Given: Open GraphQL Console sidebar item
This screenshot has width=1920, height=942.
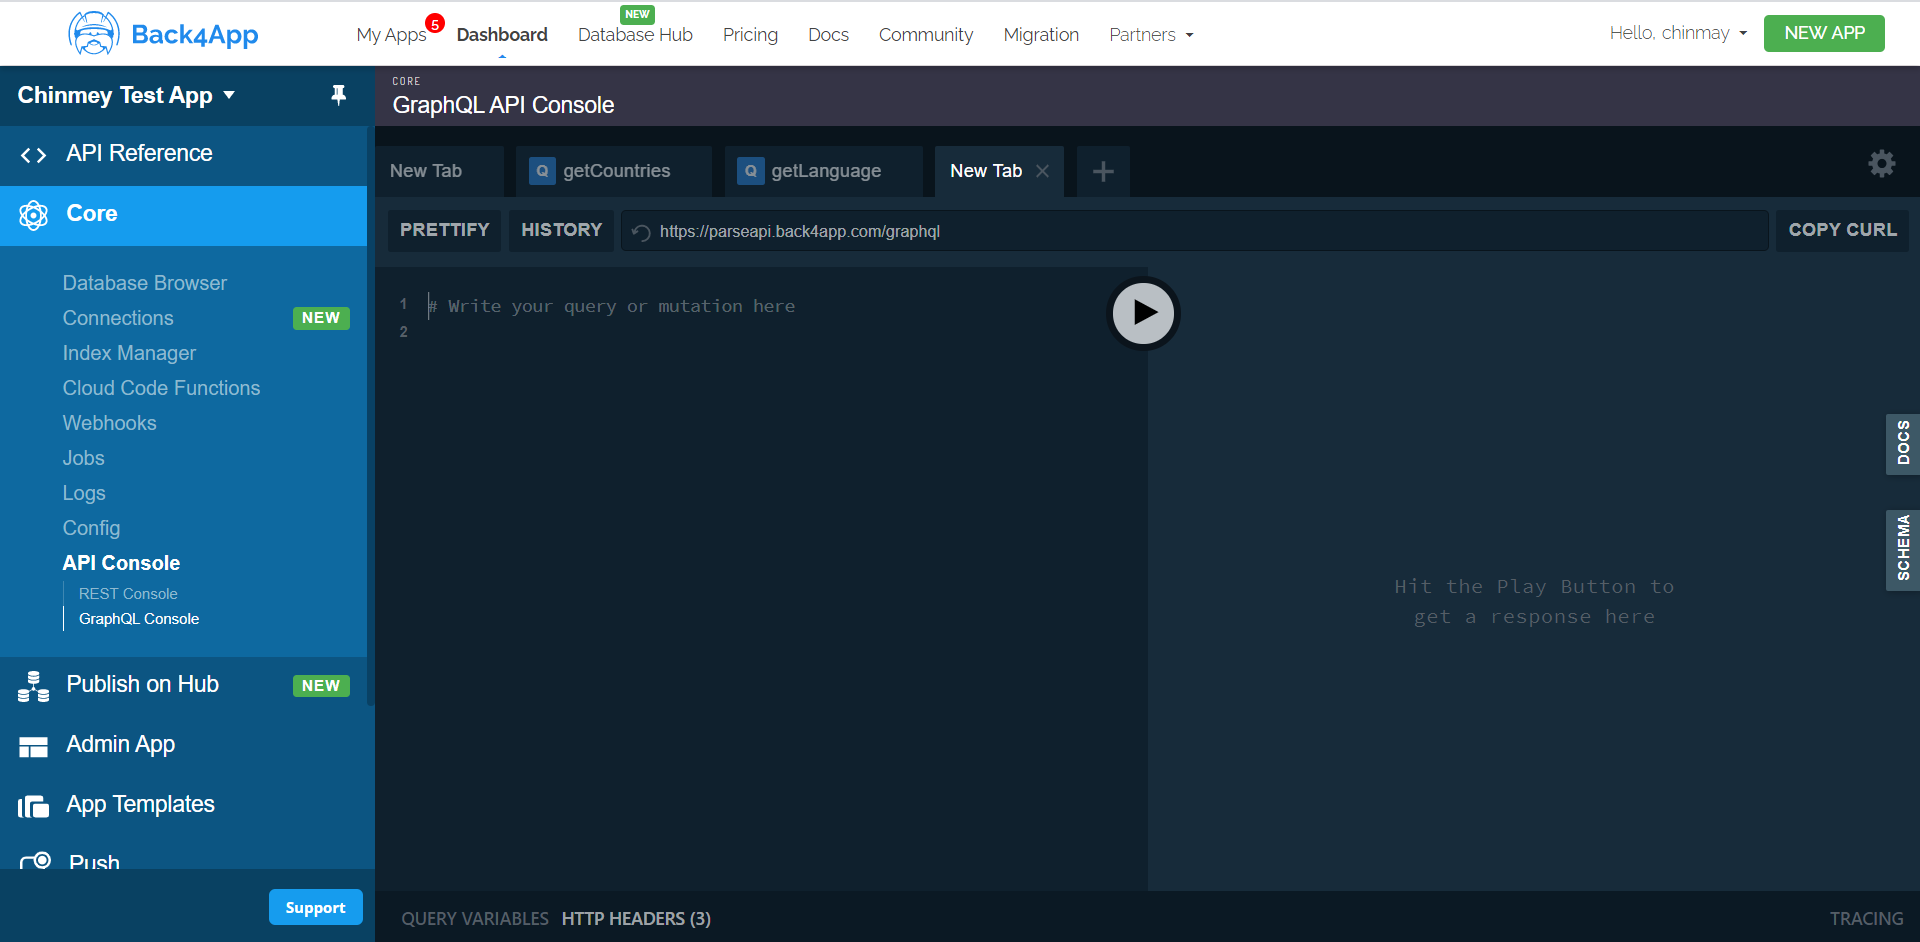Looking at the screenshot, I should click(139, 619).
